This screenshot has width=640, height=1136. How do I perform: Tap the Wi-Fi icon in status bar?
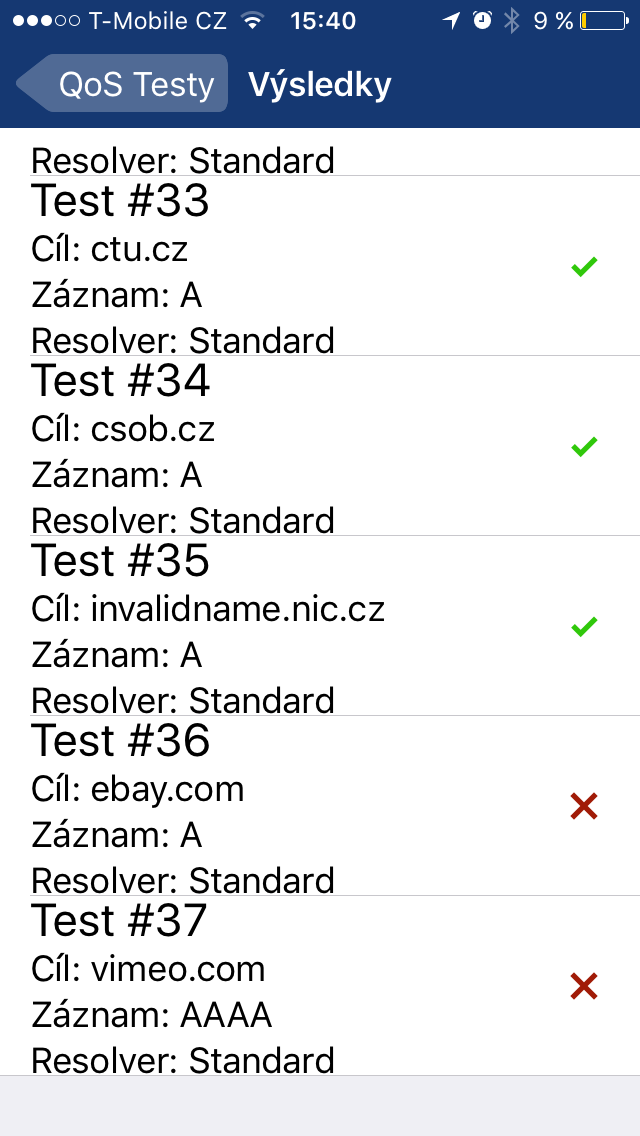253,21
